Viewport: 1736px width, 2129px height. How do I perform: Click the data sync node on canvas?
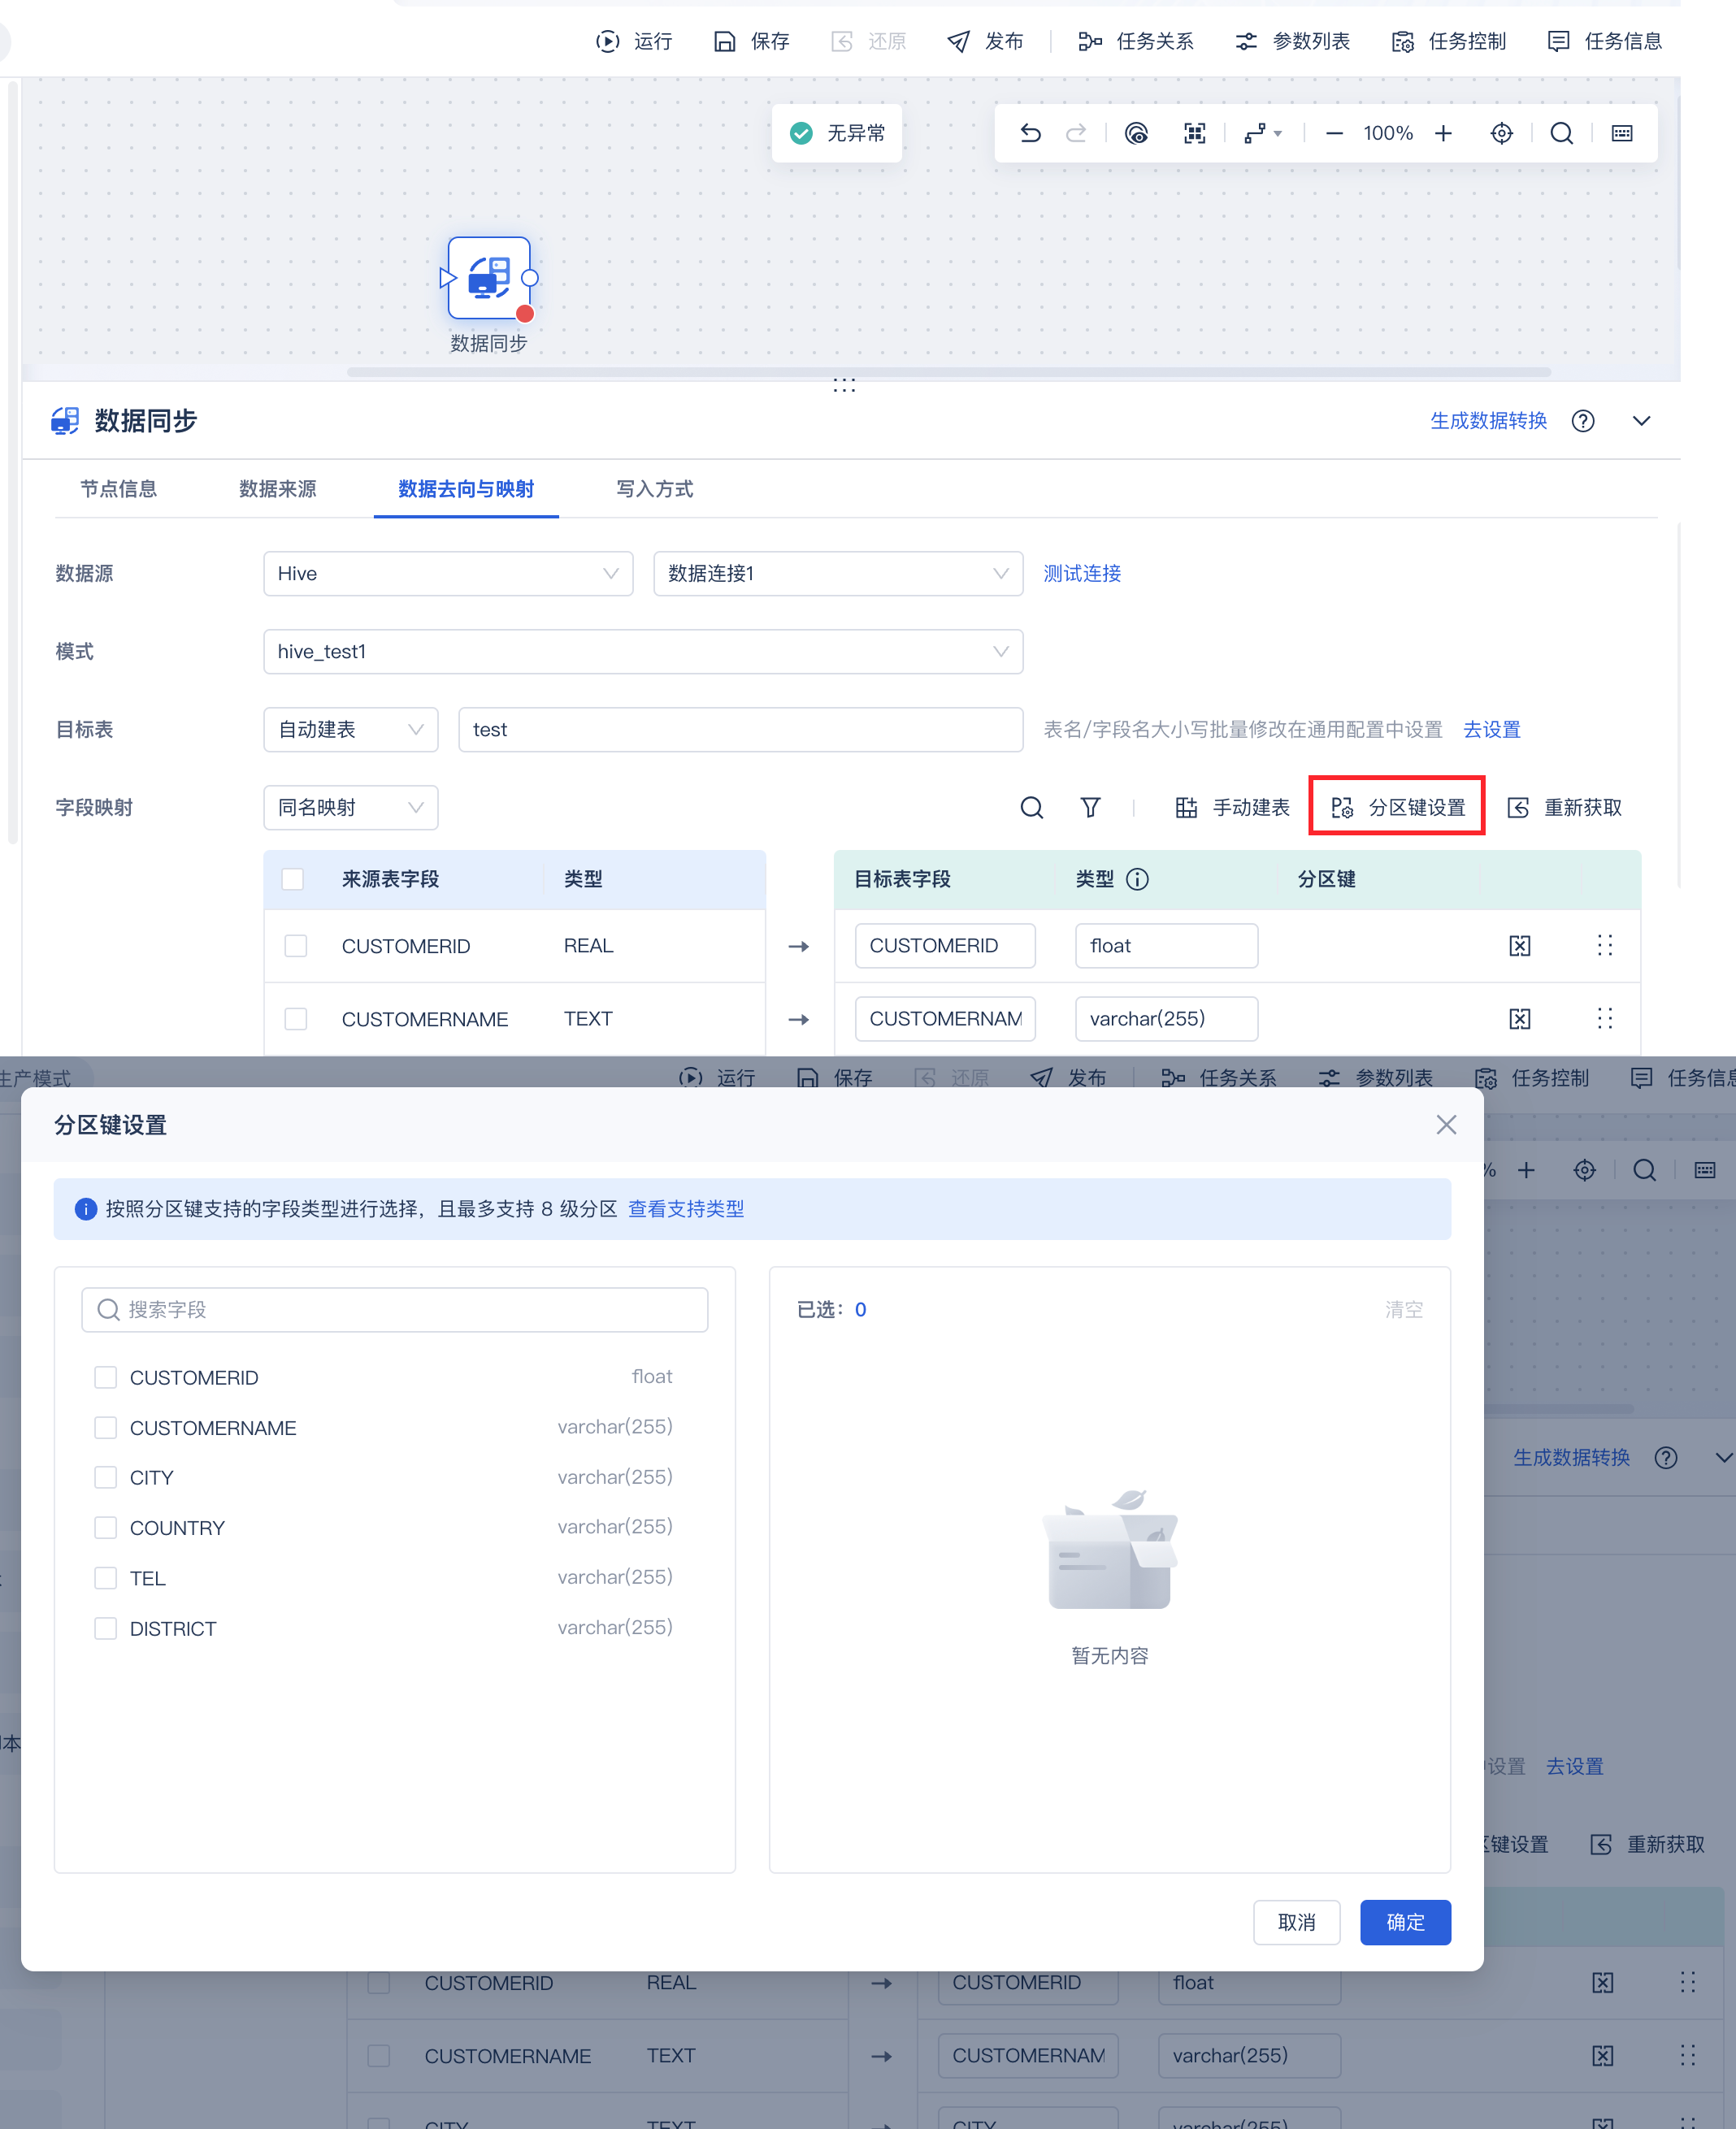pyautogui.click(x=488, y=278)
